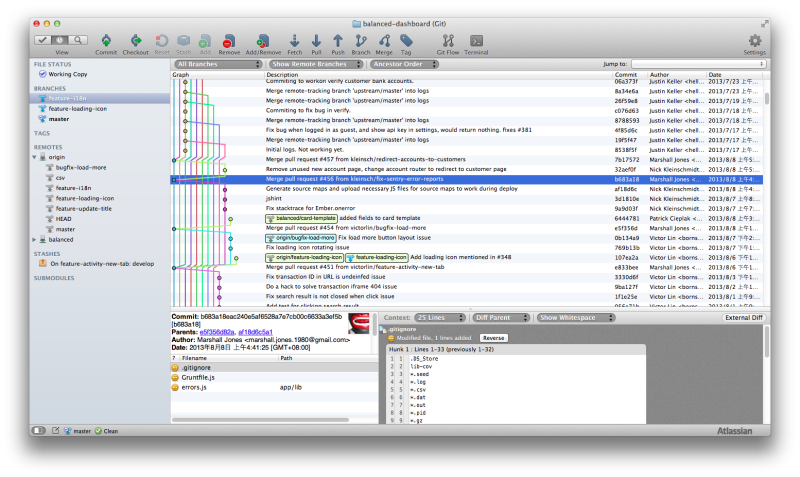Collapse the origin remote tree
Viewport: 800px width, 477px height.
pos(35,157)
